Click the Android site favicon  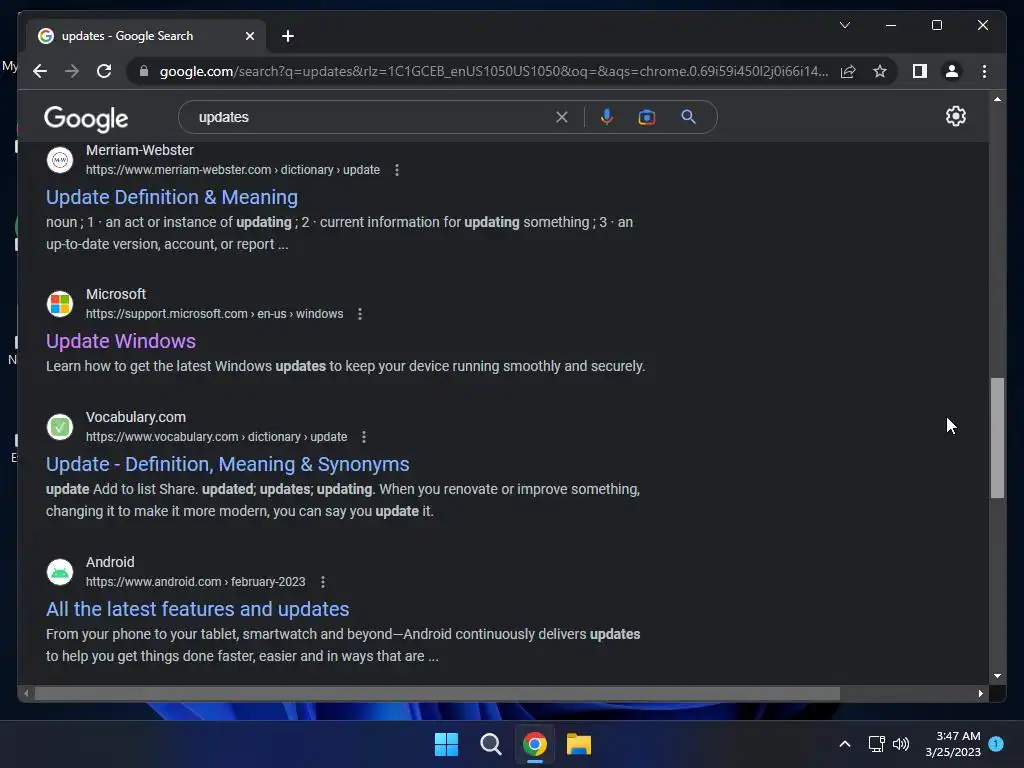(x=60, y=572)
